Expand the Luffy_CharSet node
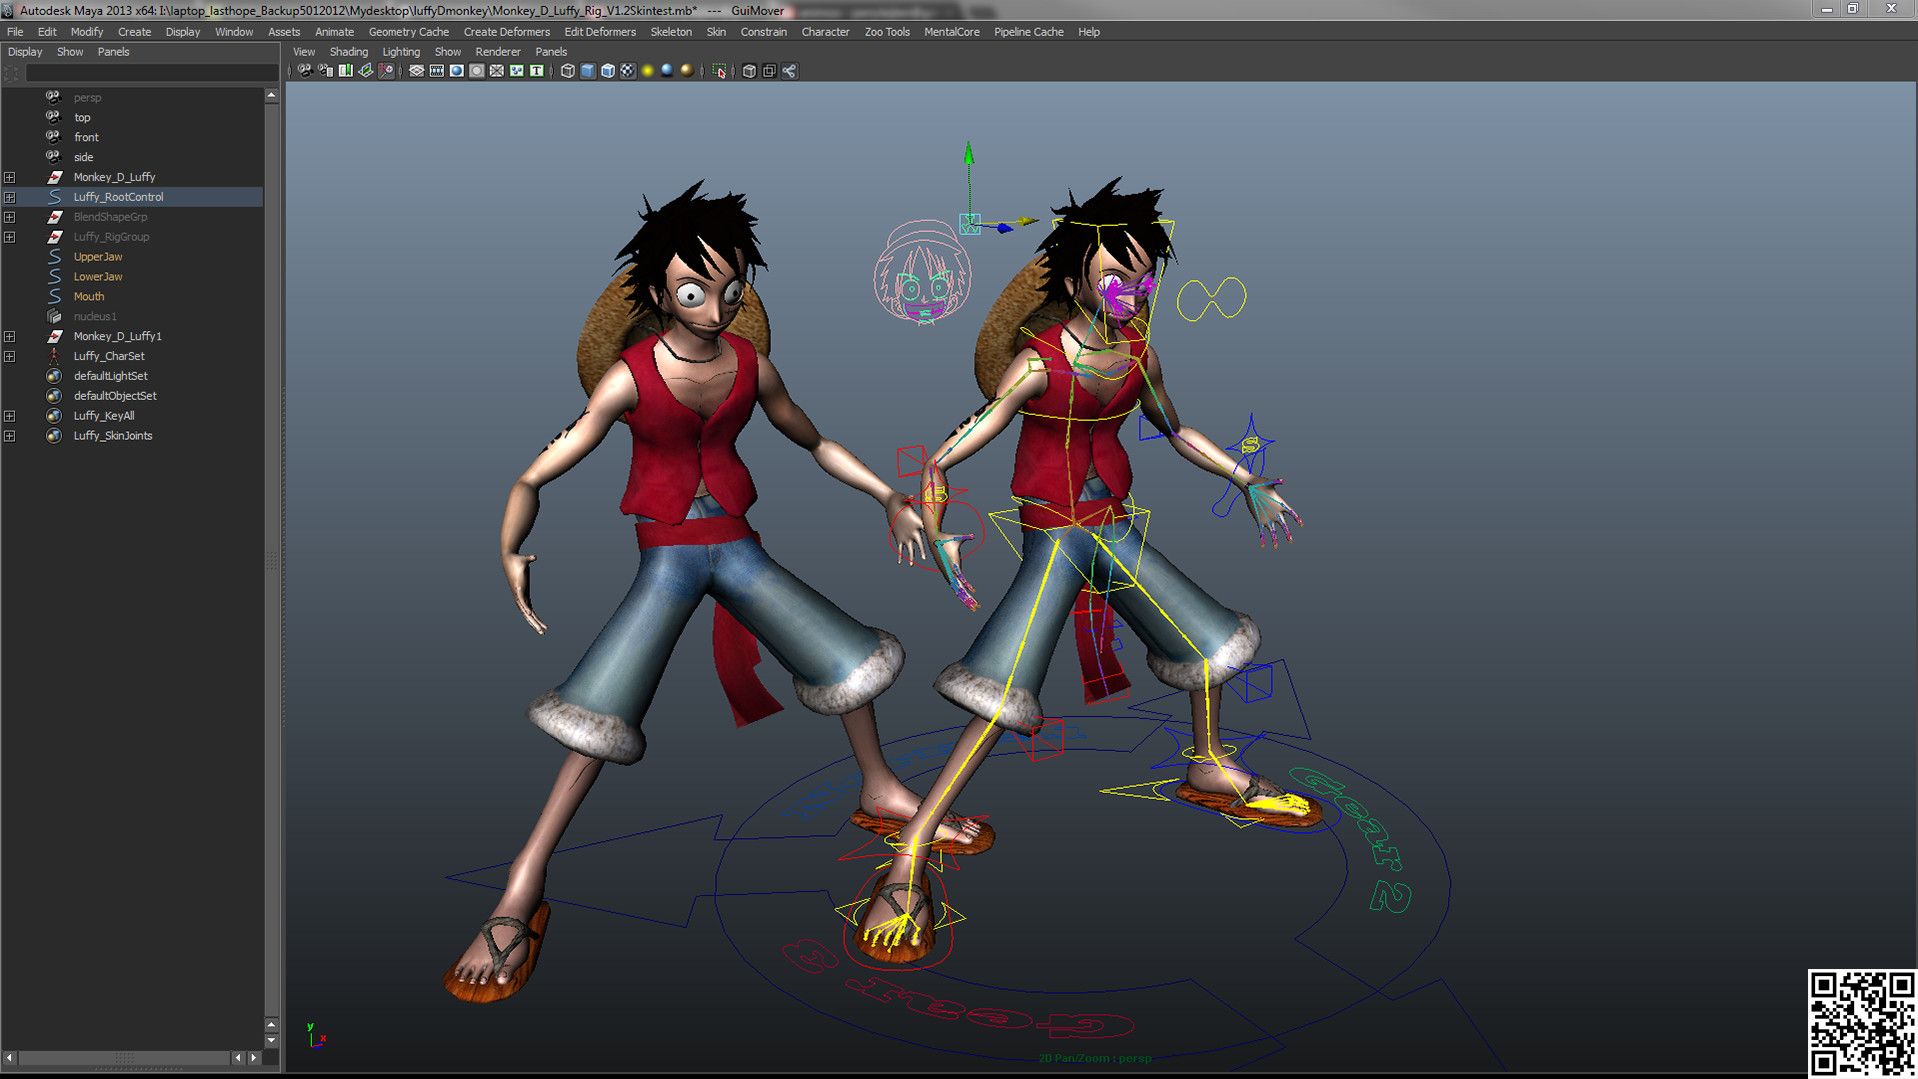 tap(10, 357)
